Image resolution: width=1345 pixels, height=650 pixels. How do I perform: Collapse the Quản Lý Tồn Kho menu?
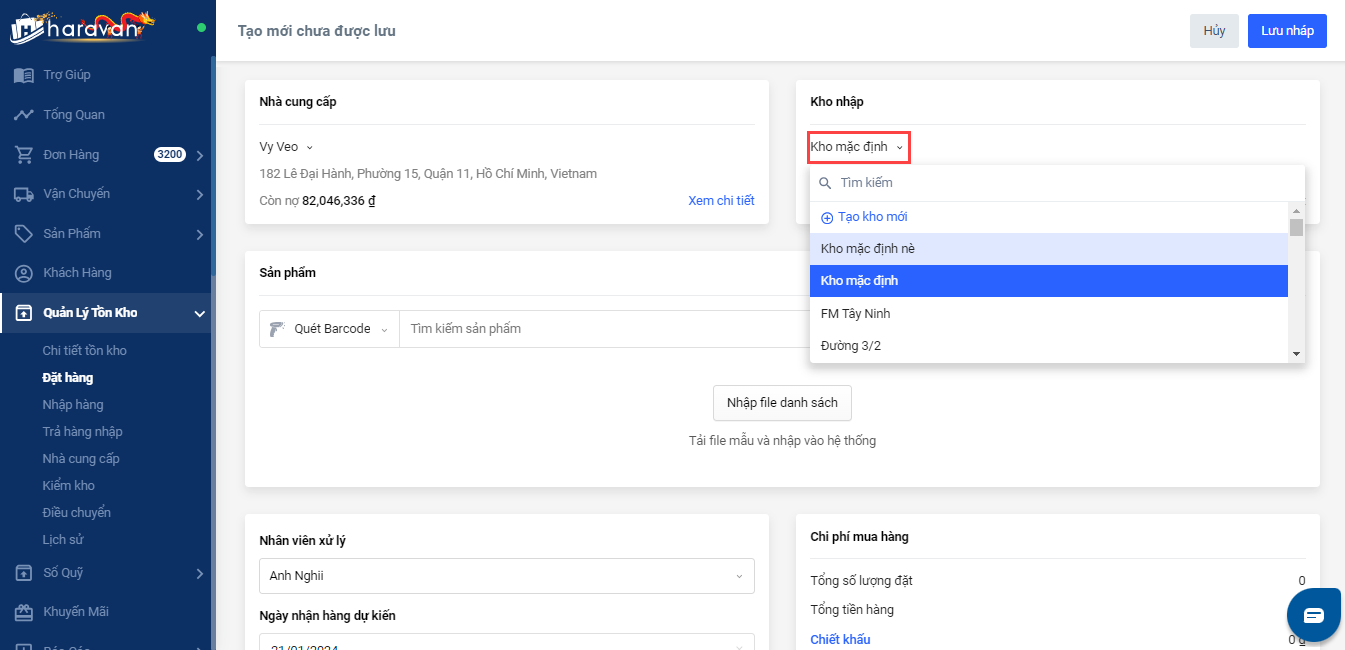point(199,314)
